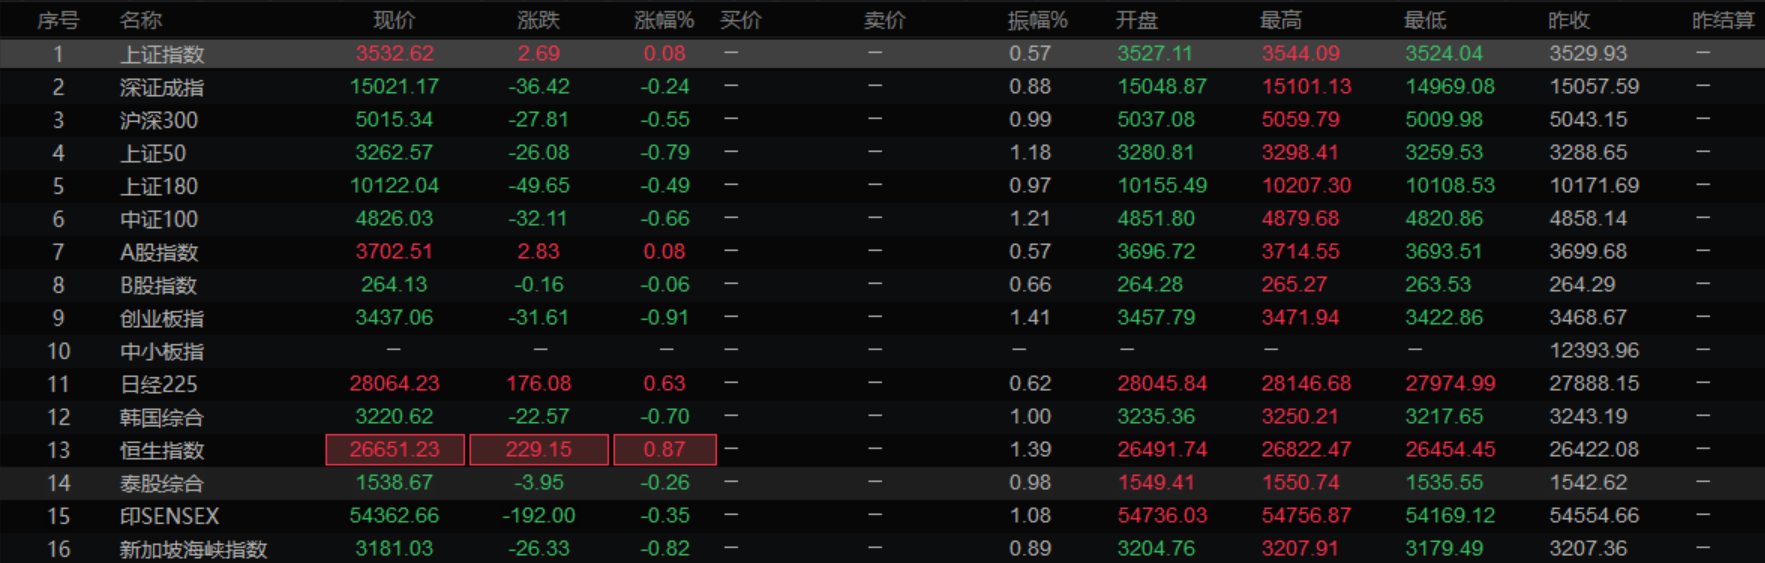
Task: Select the 恒生指数 row name
Action: (x=162, y=450)
